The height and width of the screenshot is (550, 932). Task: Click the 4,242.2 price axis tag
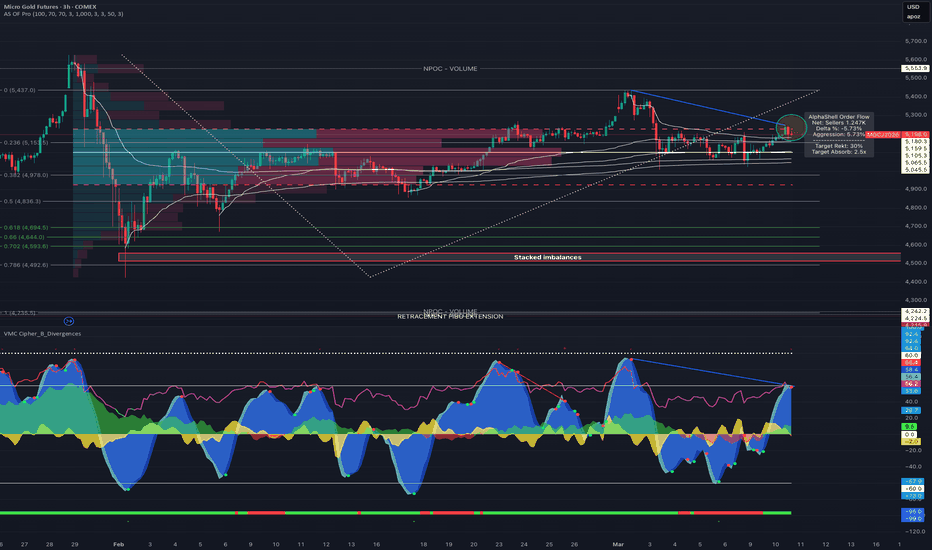point(915,311)
